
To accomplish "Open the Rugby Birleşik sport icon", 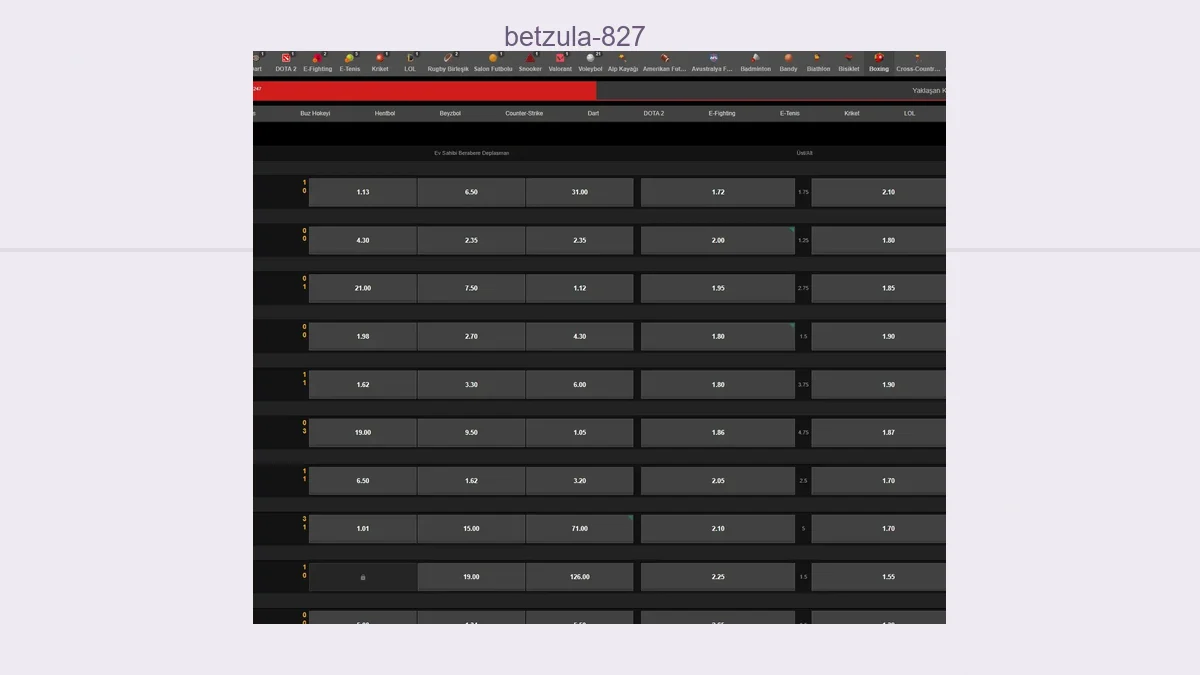I will coord(448,60).
